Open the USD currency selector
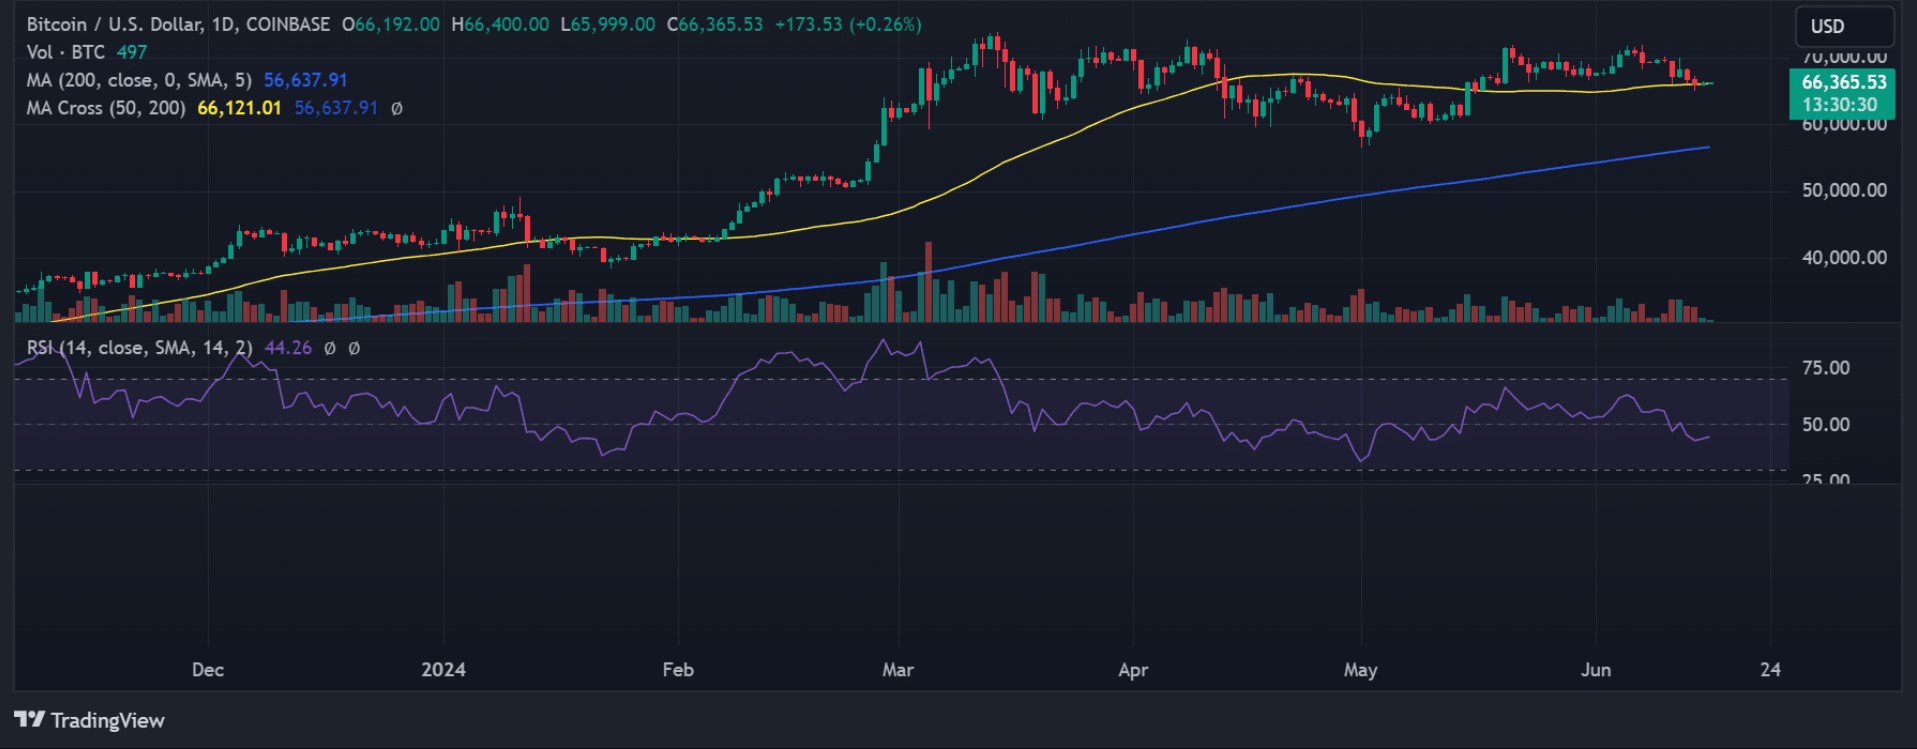The image size is (1917, 749). [x=1842, y=26]
